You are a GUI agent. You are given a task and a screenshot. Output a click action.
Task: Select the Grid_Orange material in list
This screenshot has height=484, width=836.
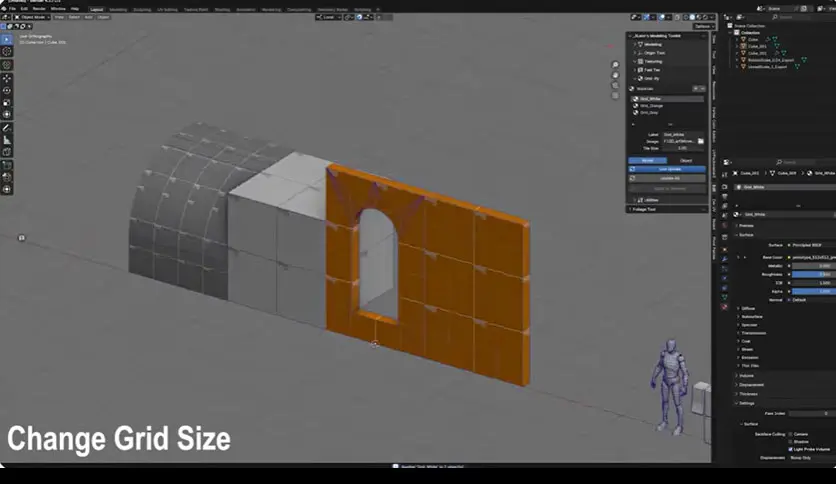point(667,106)
